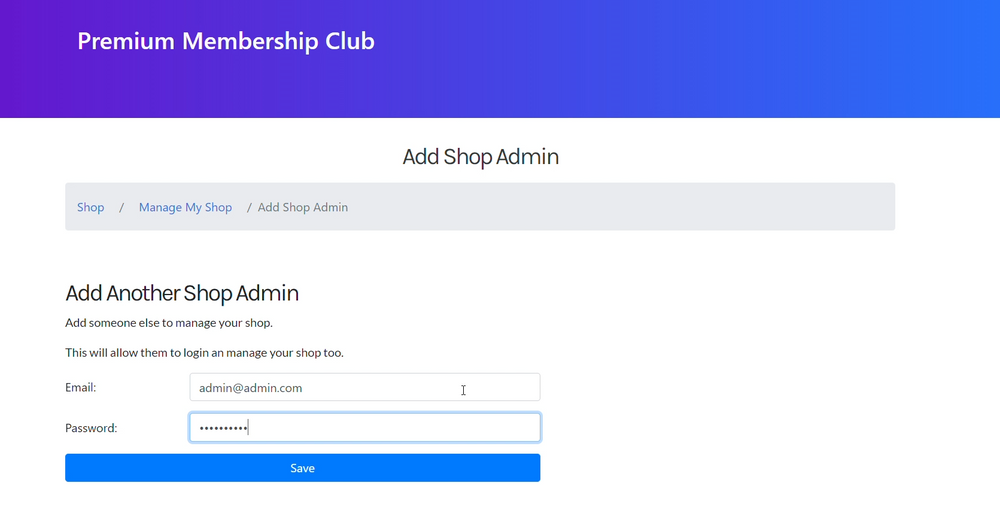Focus the Email input field

pos(365,387)
